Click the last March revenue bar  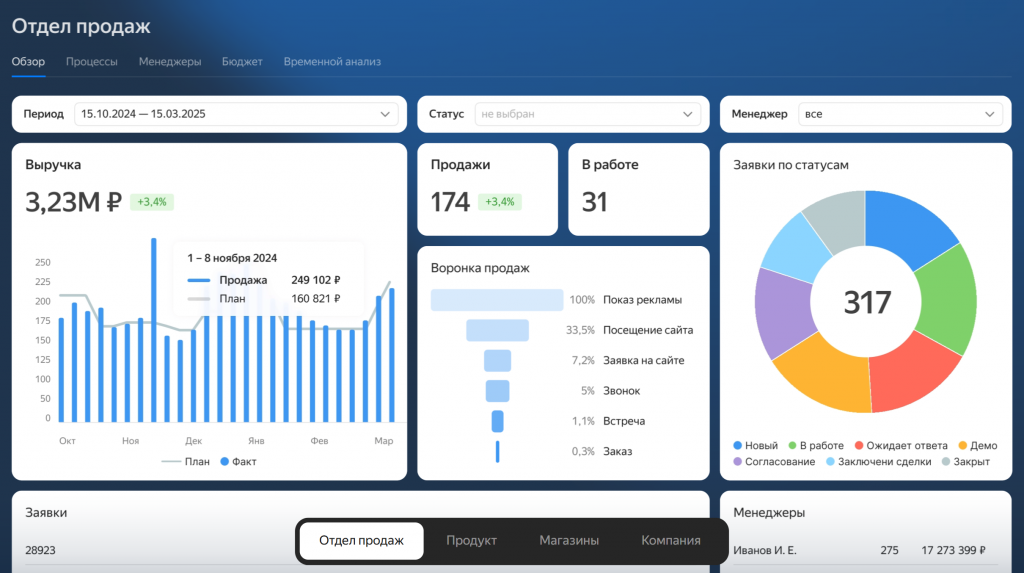coord(392,355)
